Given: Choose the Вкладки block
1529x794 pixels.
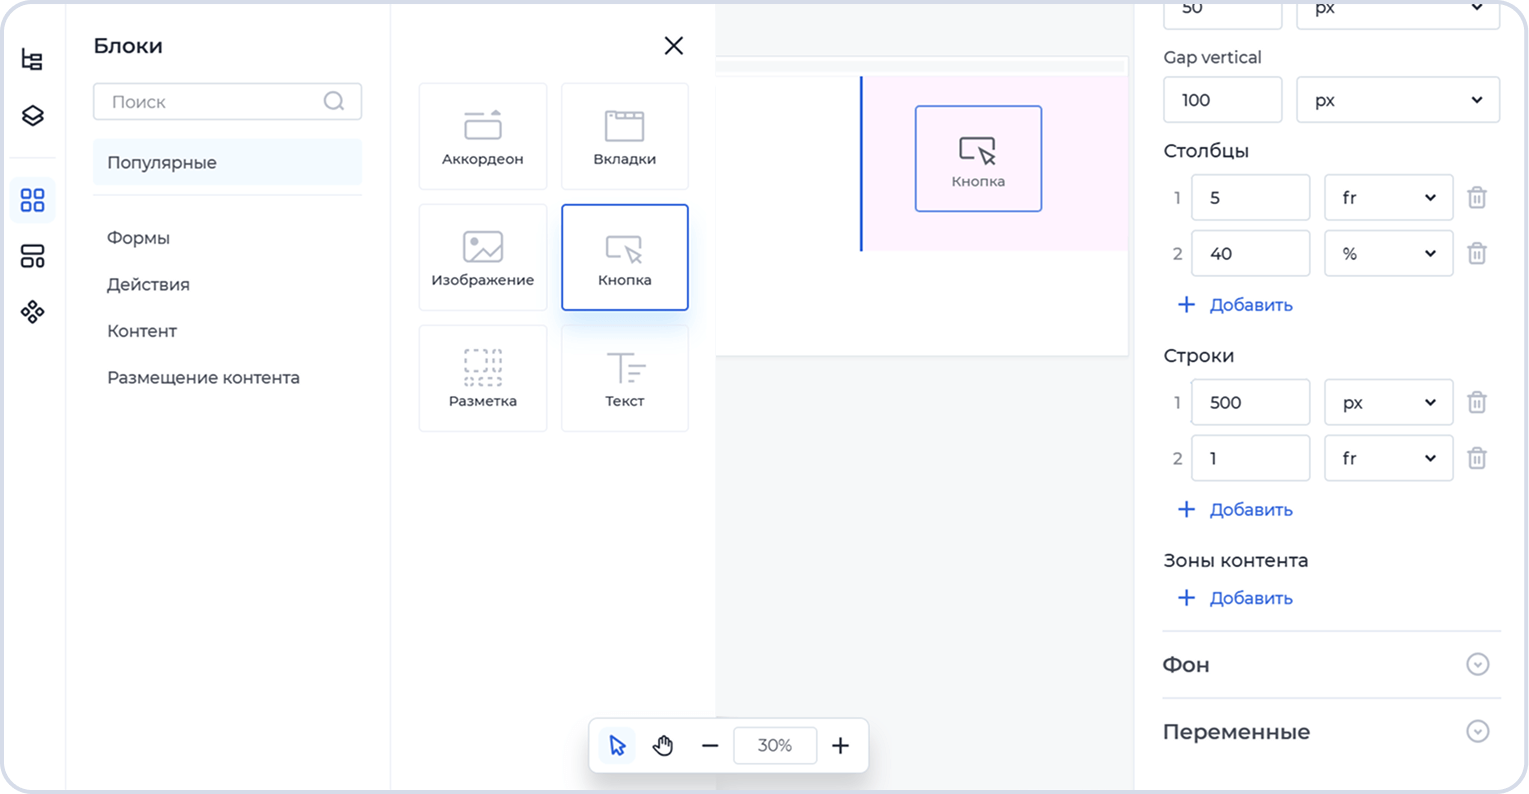Looking at the screenshot, I should (625, 136).
